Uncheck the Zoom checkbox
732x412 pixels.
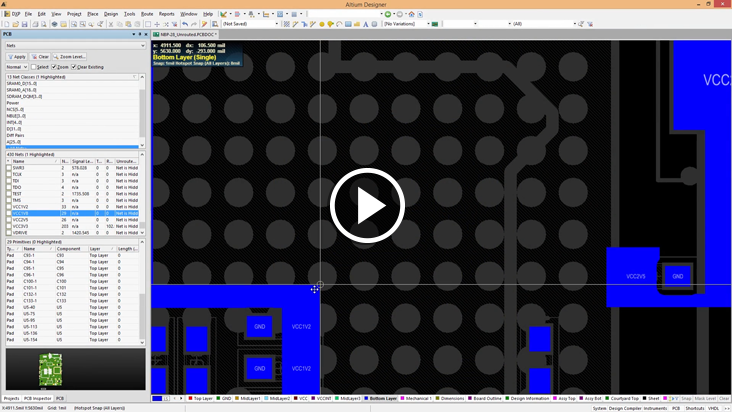(x=53, y=67)
